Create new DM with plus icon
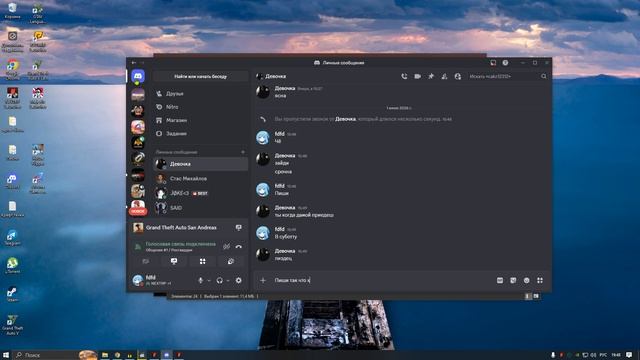 point(243,152)
